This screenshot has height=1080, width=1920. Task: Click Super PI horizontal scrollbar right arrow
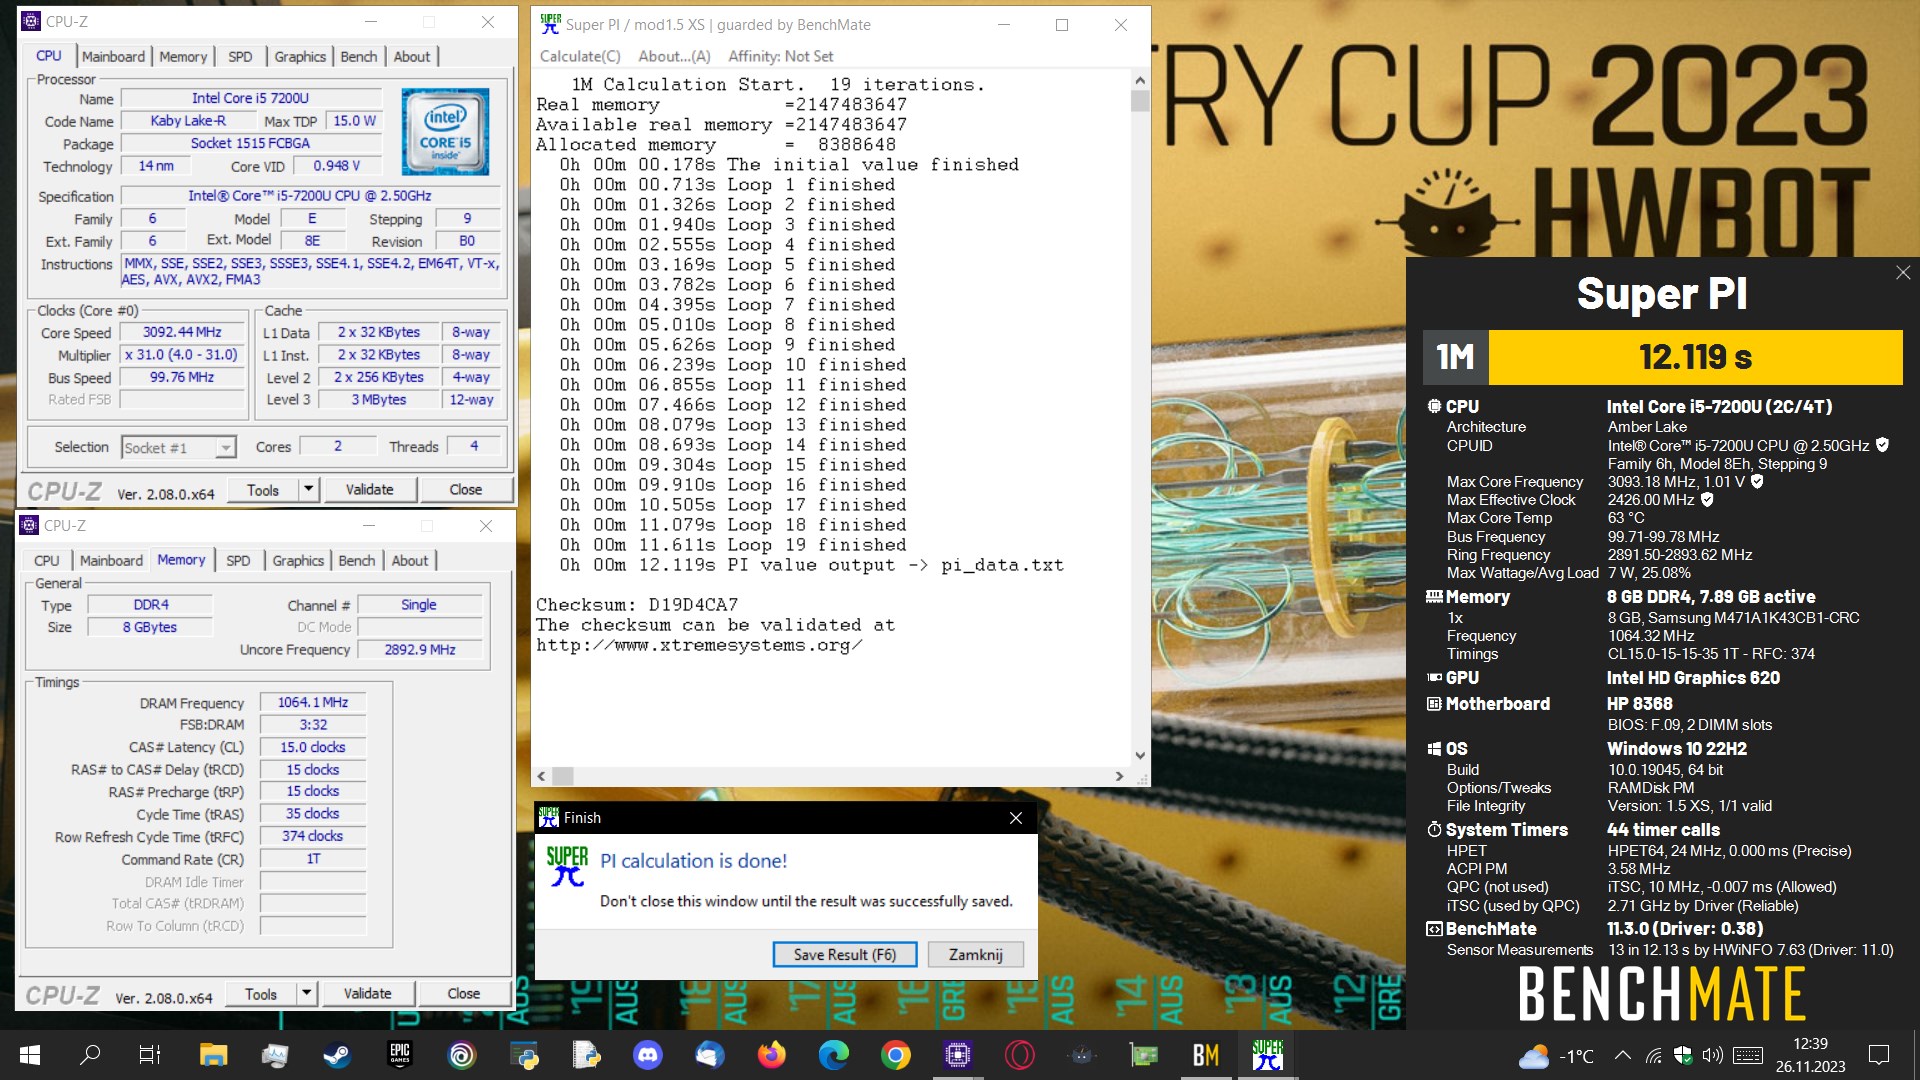[1119, 776]
